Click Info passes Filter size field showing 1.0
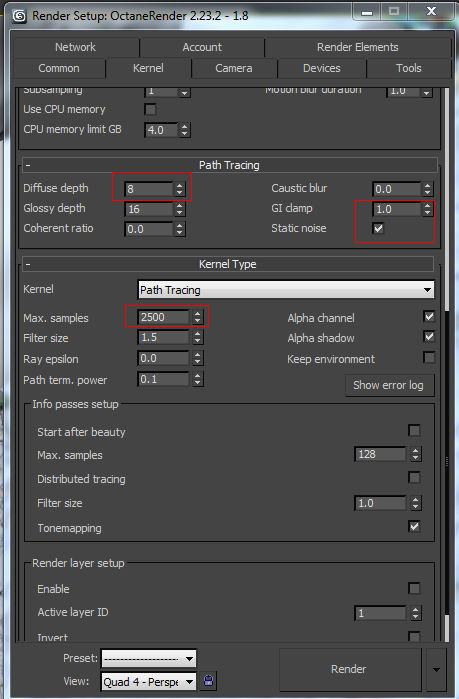The height and width of the screenshot is (699, 459). 380,503
